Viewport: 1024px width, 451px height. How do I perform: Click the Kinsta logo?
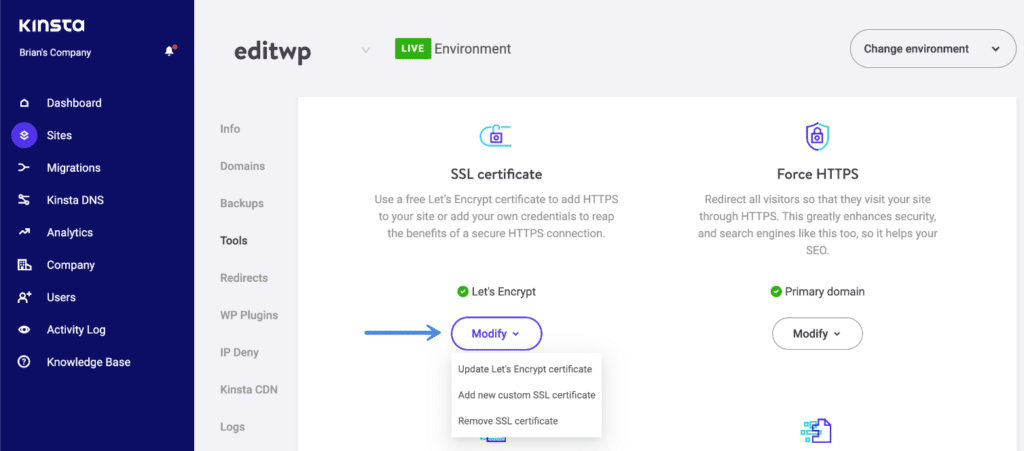(52, 26)
